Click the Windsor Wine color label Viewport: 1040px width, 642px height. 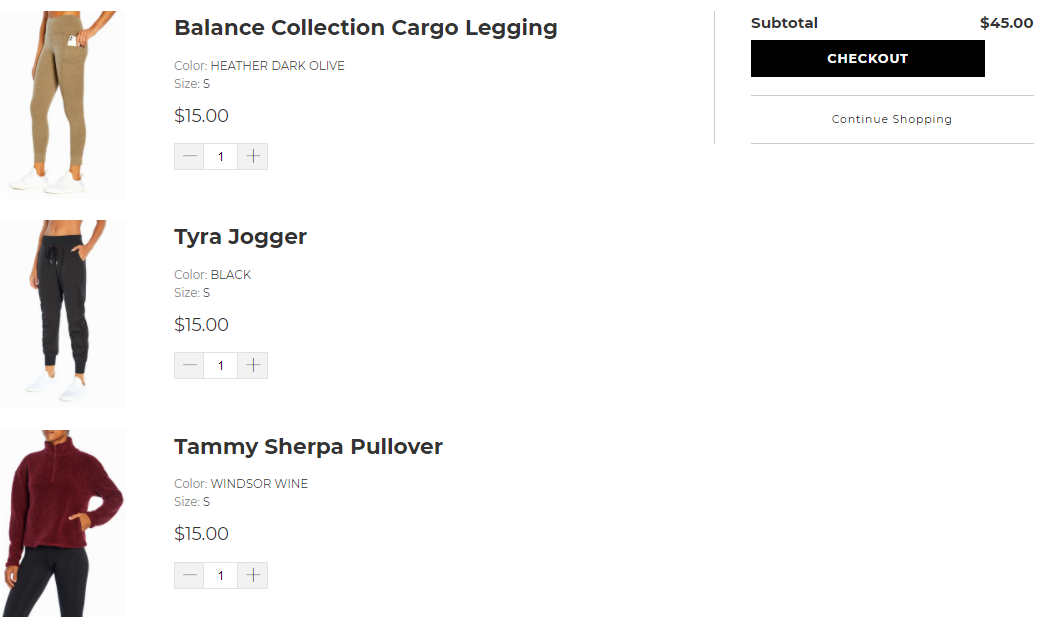point(259,484)
